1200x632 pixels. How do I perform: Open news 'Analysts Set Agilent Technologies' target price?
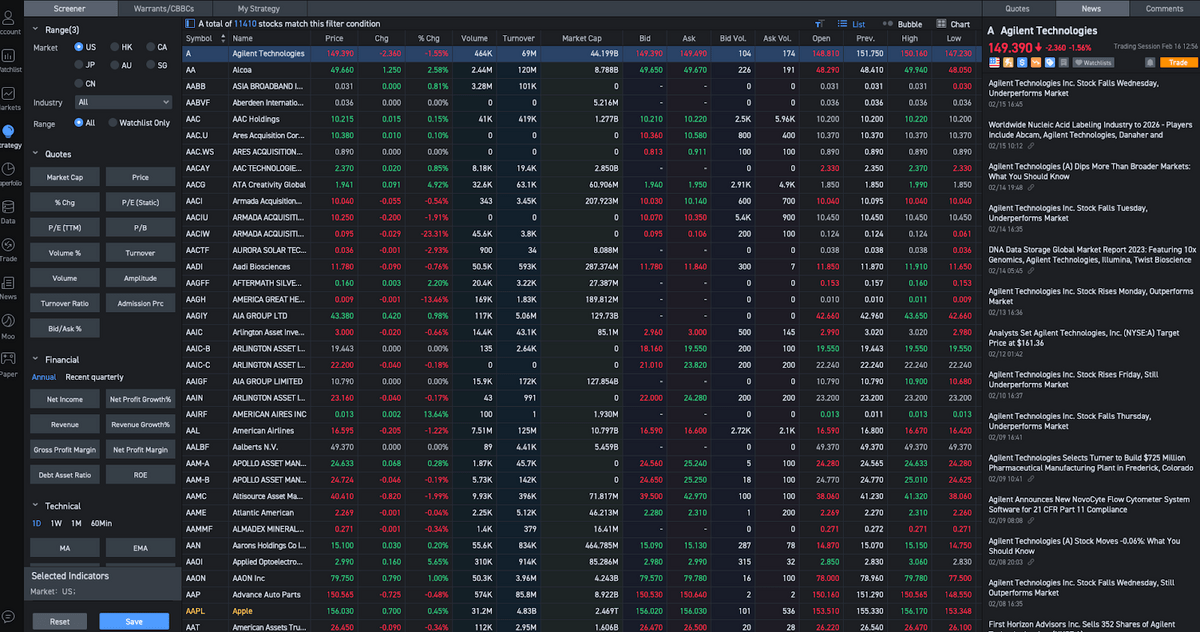pyautogui.click(x=1084, y=337)
